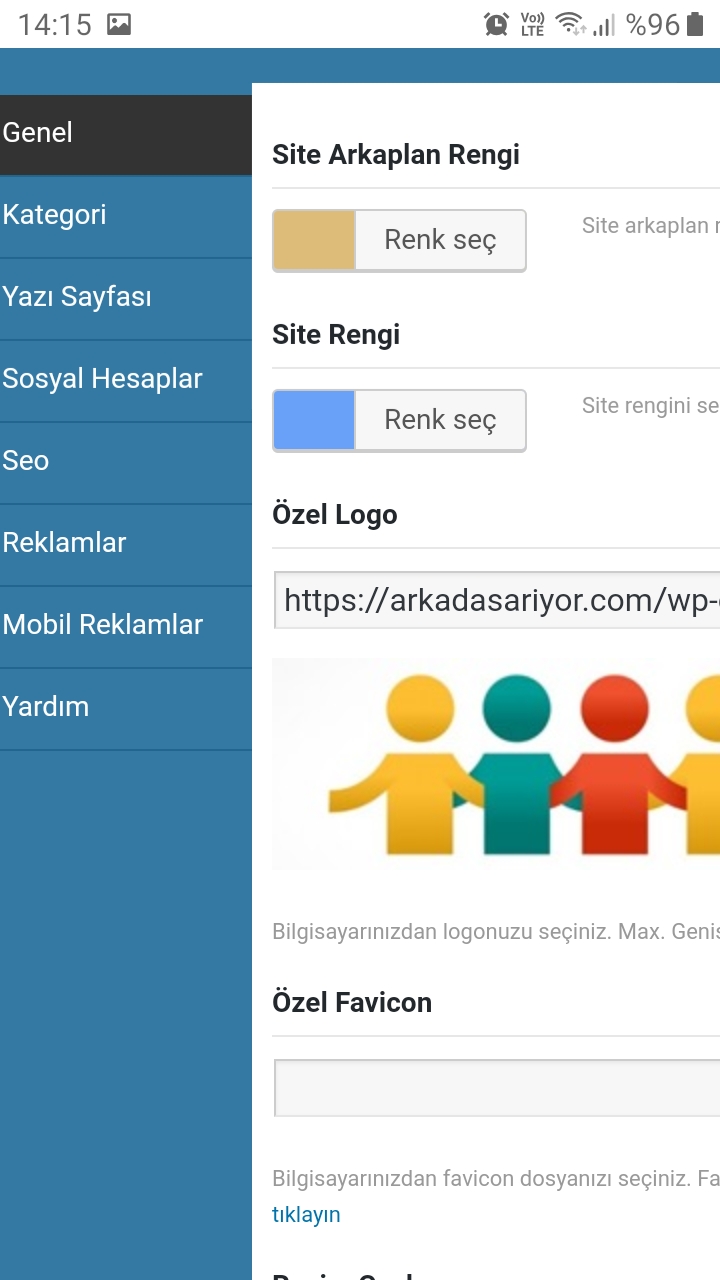Focus the empty Özel Favicon field
Image resolution: width=720 pixels, height=1280 pixels.
[x=497, y=1088]
